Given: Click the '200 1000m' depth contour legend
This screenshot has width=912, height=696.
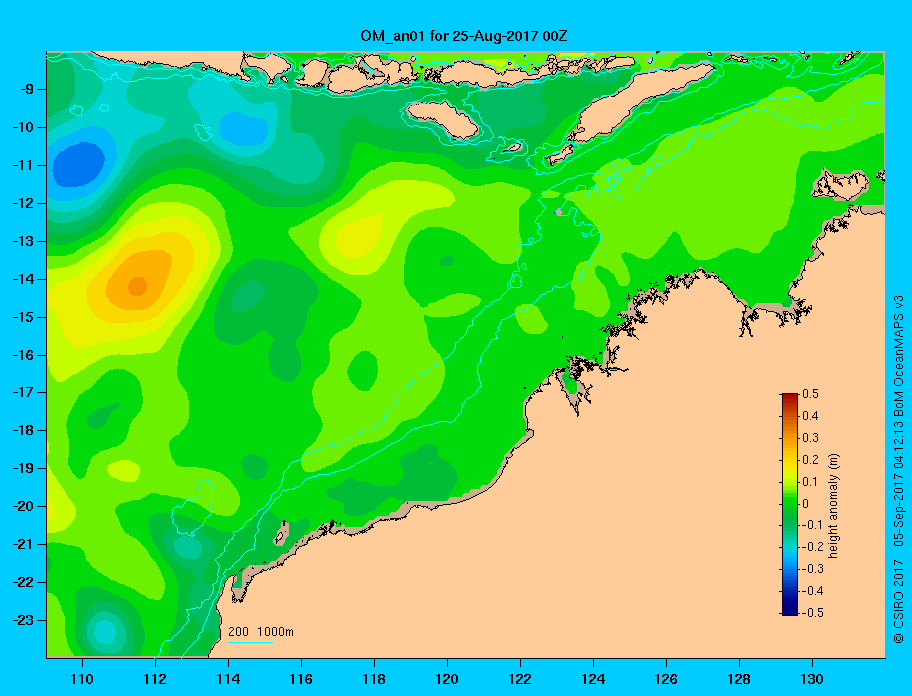Looking at the screenshot, I should [261, 632].
